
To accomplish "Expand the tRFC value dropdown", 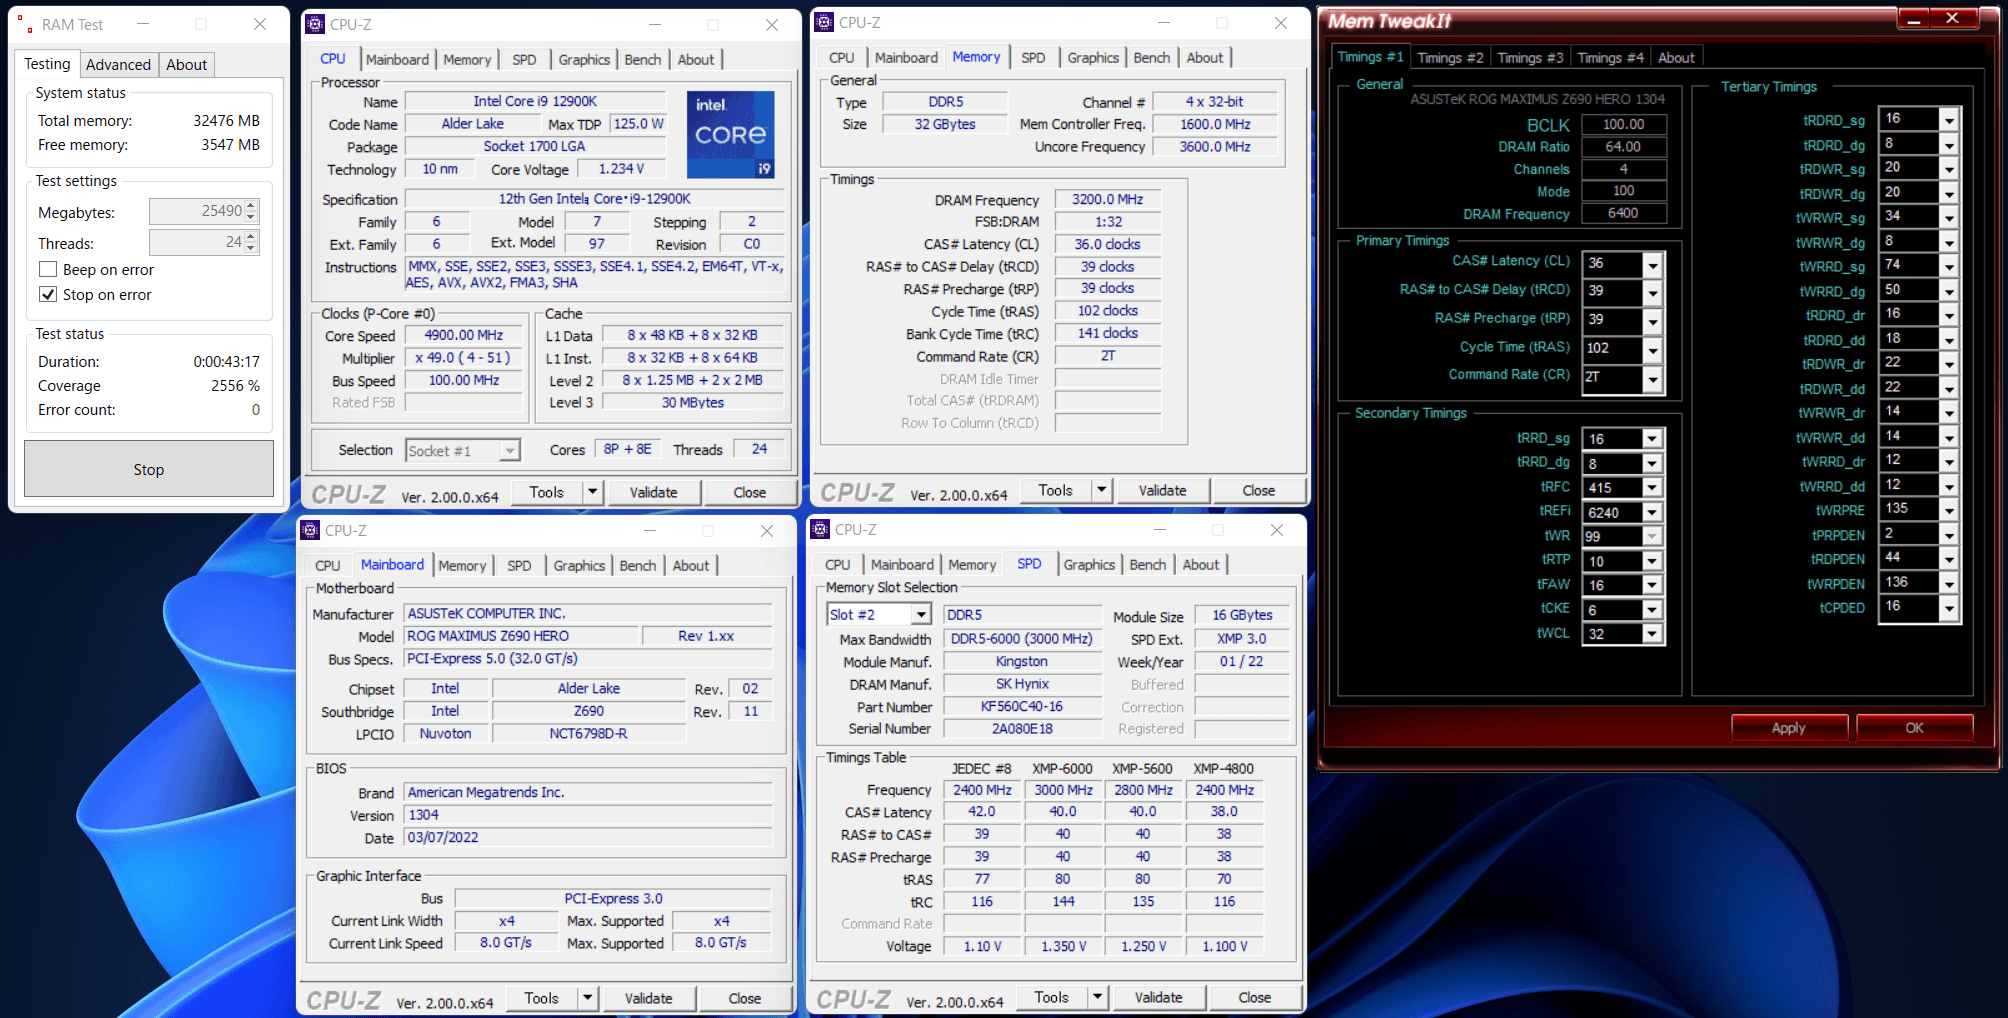I will pyautogui.click(x=1652, y=488).
